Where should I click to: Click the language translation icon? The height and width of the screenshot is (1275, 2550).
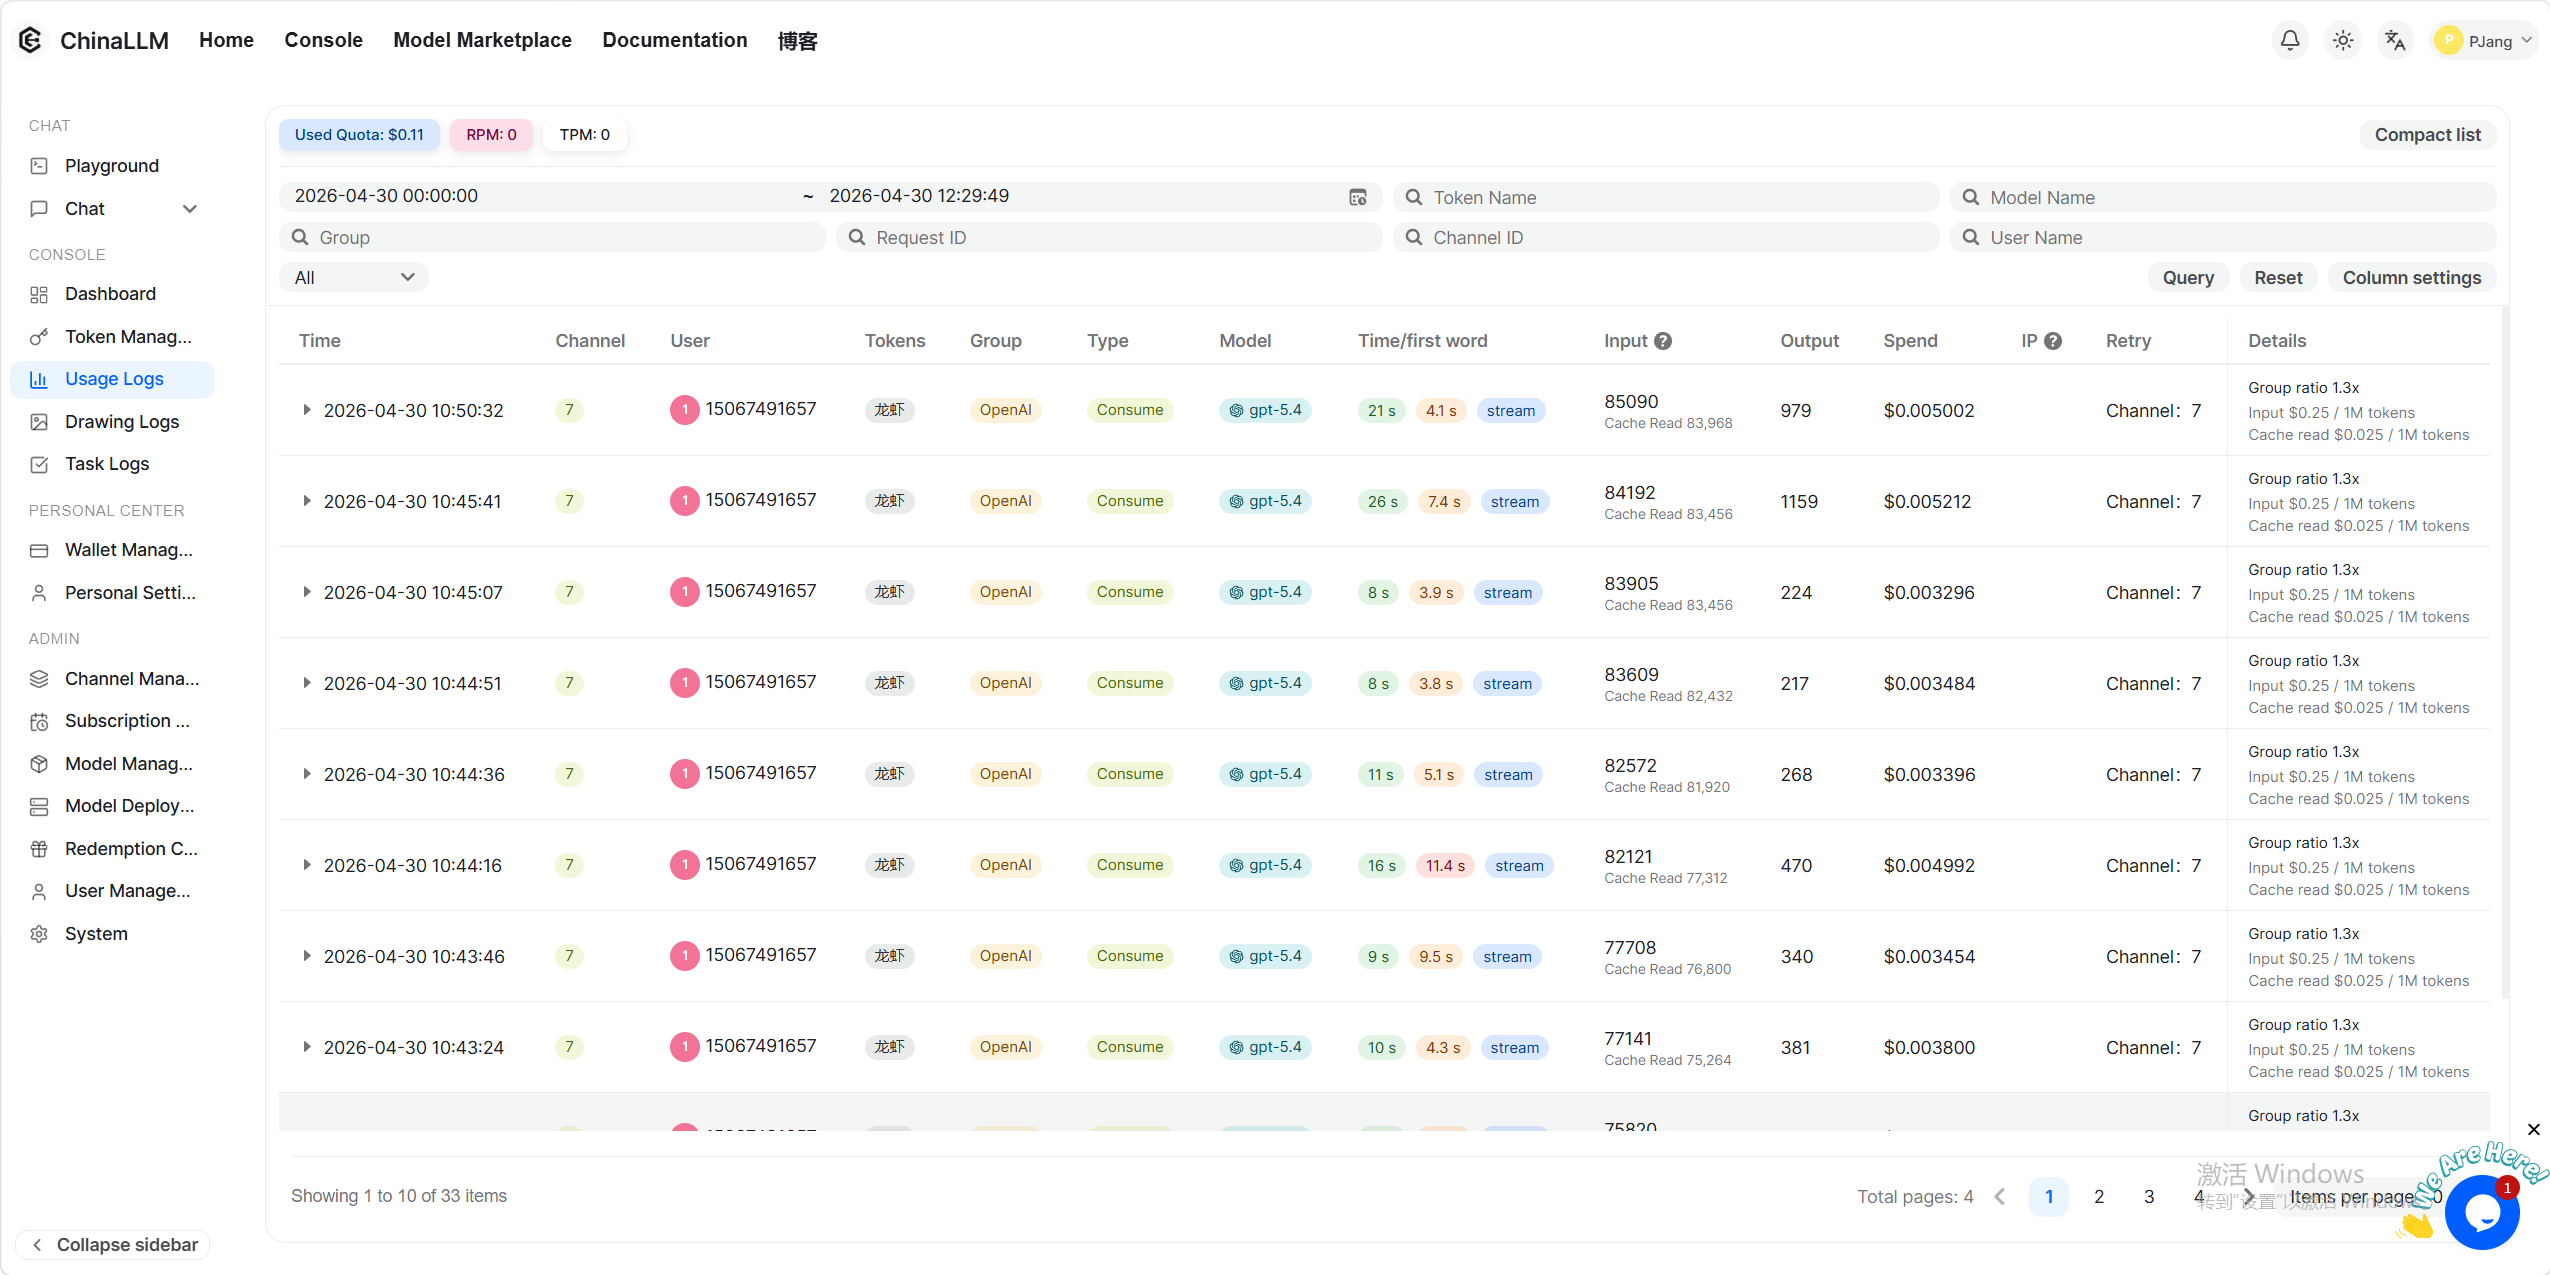click(x=2395, y=40)
